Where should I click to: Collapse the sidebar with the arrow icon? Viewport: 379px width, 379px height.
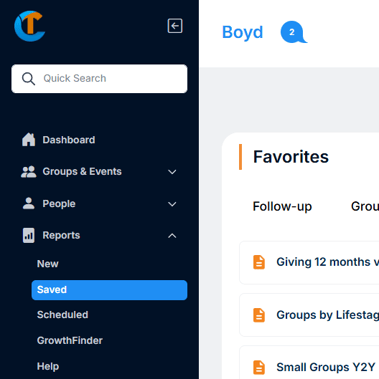click(x=175, y=26)
